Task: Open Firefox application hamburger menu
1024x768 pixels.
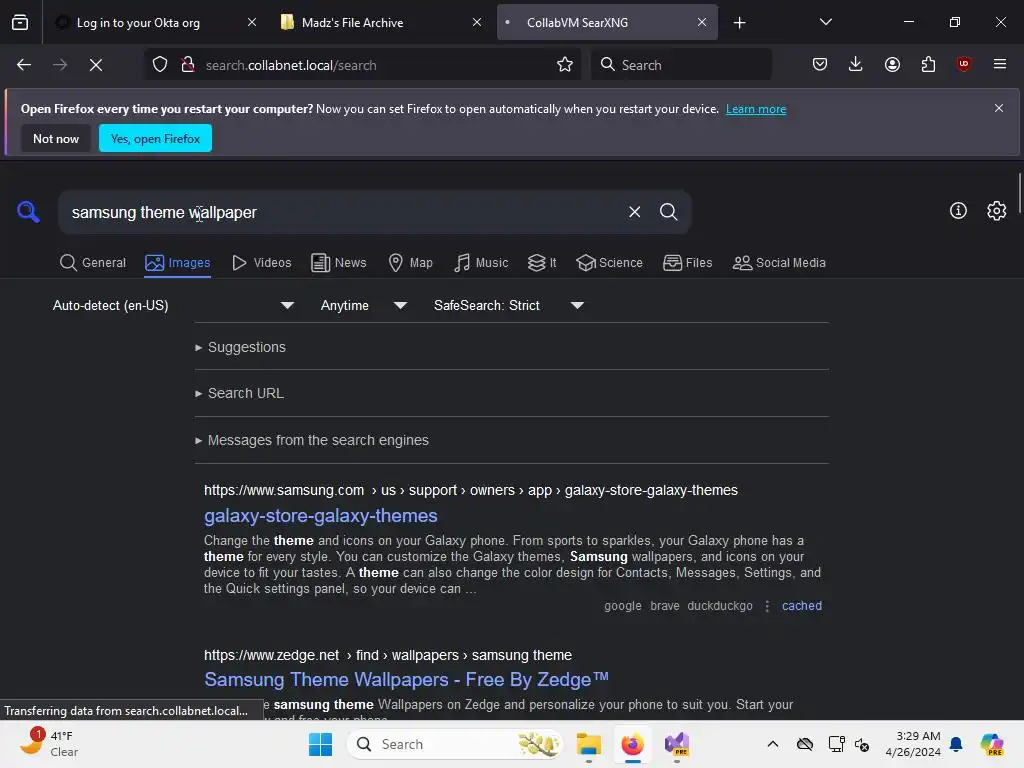Action: (x=999, y=64)
